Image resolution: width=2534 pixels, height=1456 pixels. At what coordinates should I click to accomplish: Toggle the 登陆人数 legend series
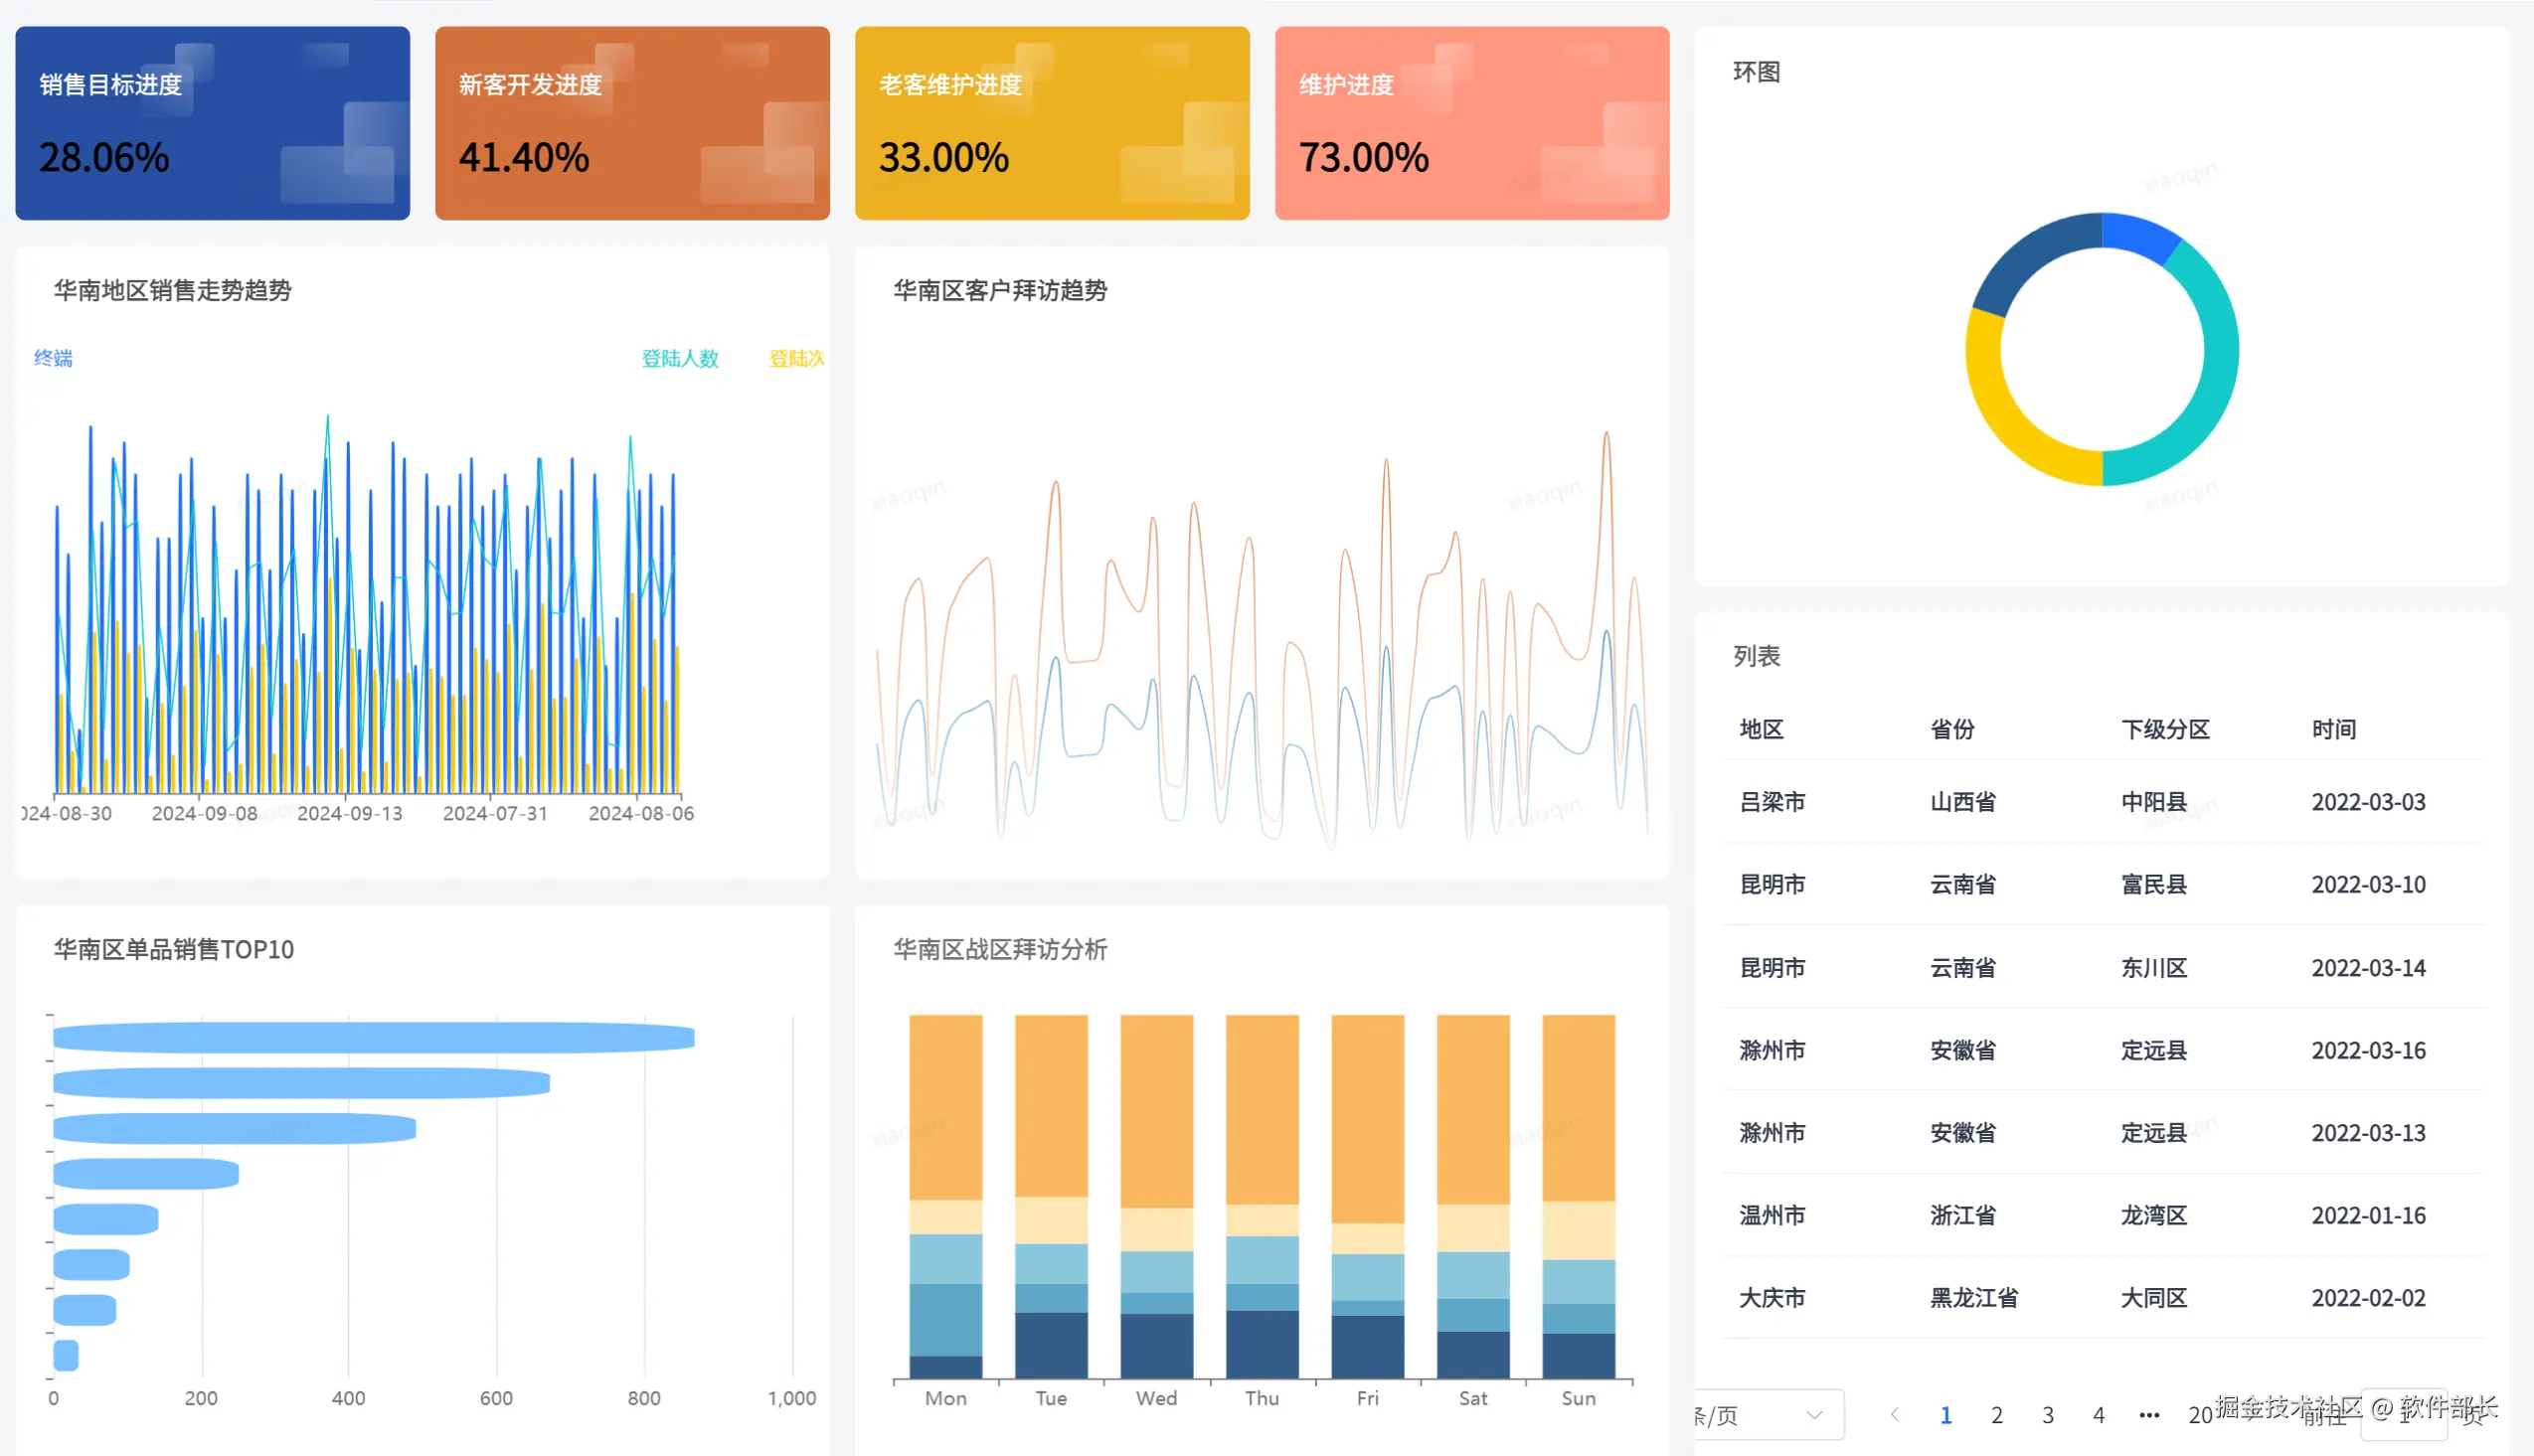(x=679, y=358)
